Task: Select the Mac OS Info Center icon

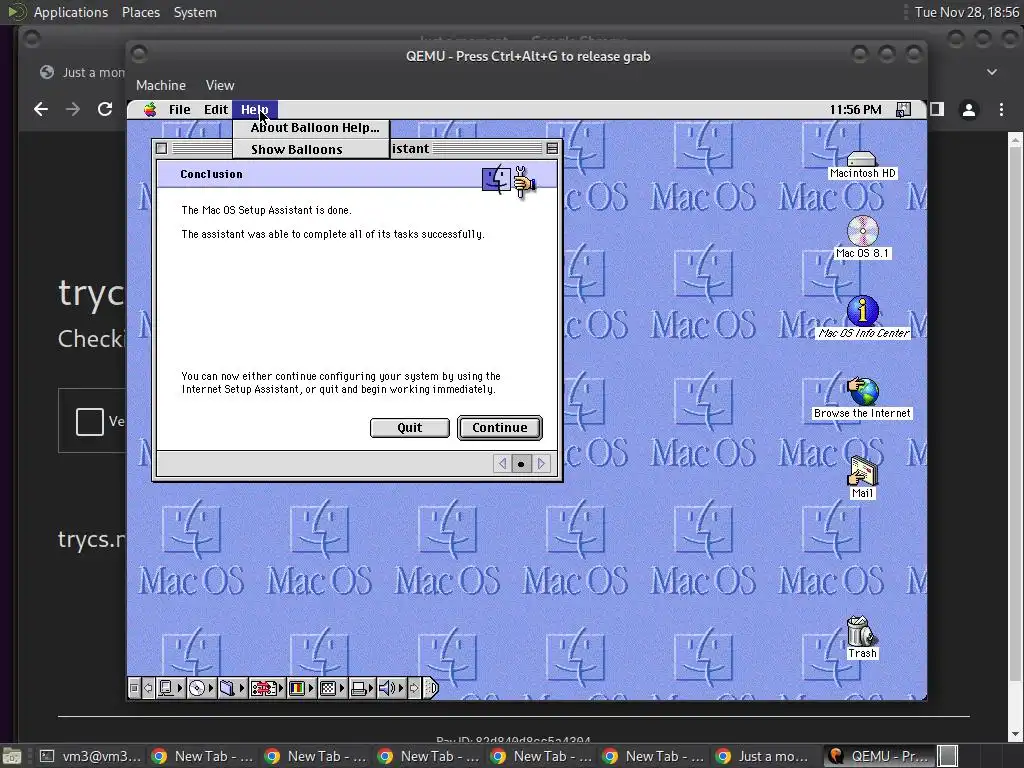Action: point(863,318)
